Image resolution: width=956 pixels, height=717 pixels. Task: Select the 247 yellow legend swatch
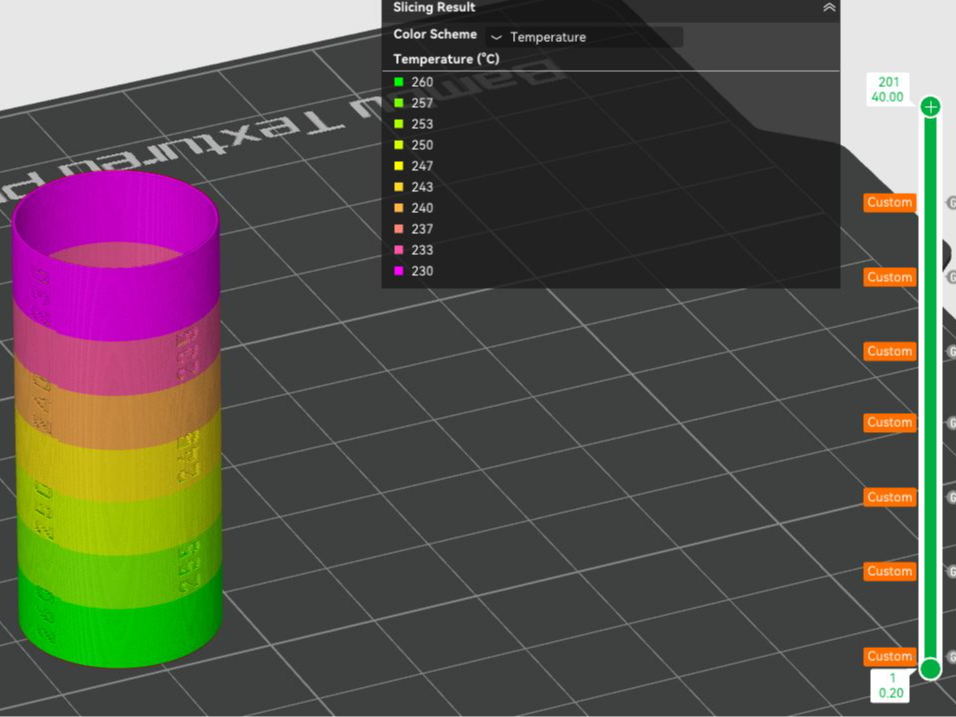click(x=399, y=166)
